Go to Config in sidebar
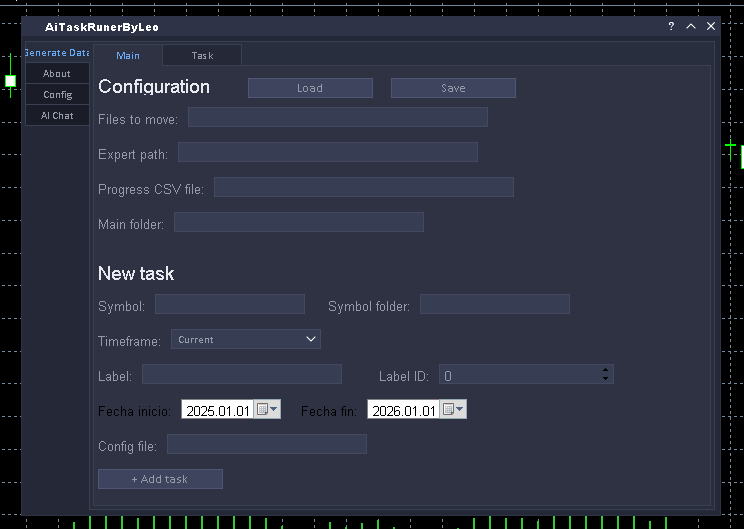 [57, 95]
